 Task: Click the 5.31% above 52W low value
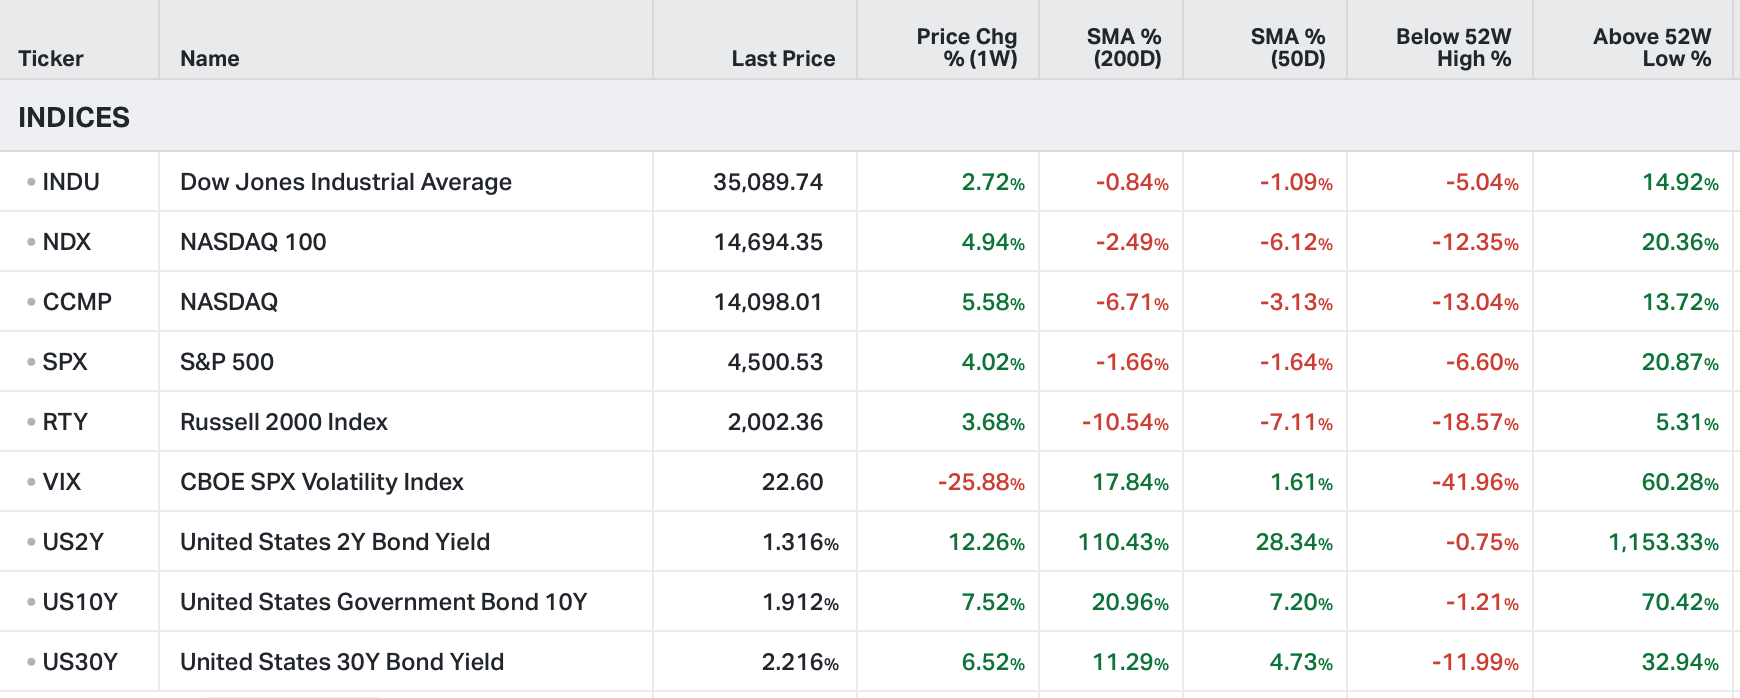click(x=1687, y=422)
